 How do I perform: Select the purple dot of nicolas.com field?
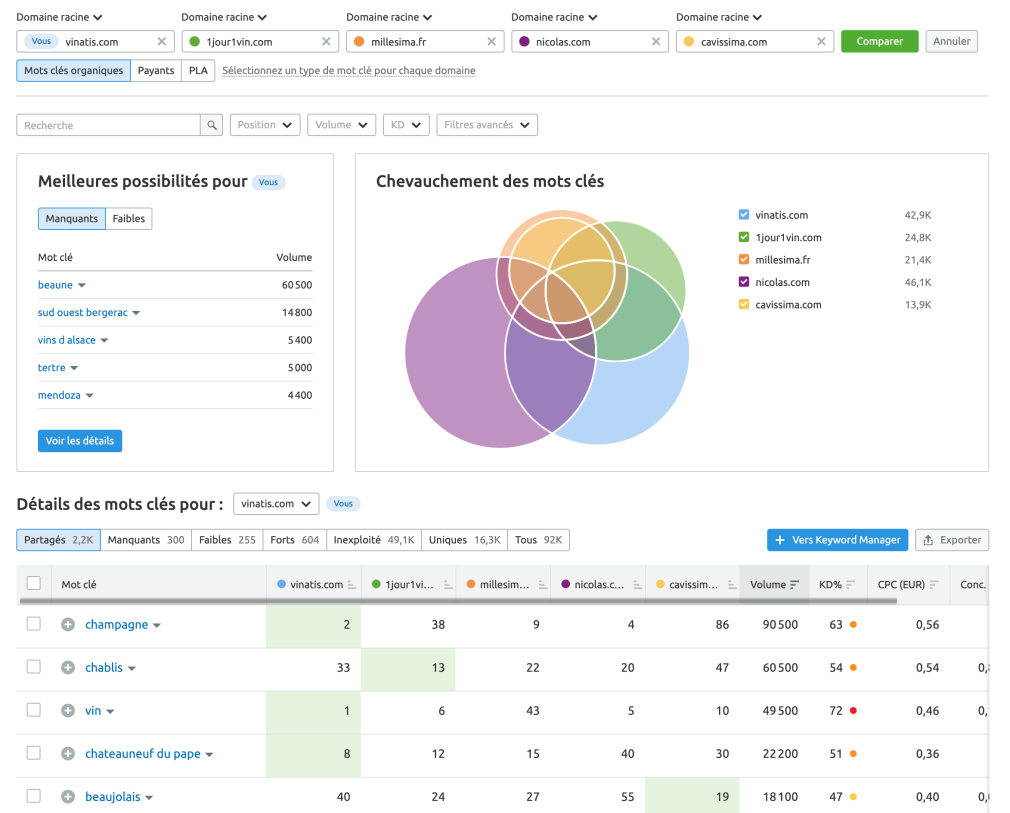tap(524, 41)
